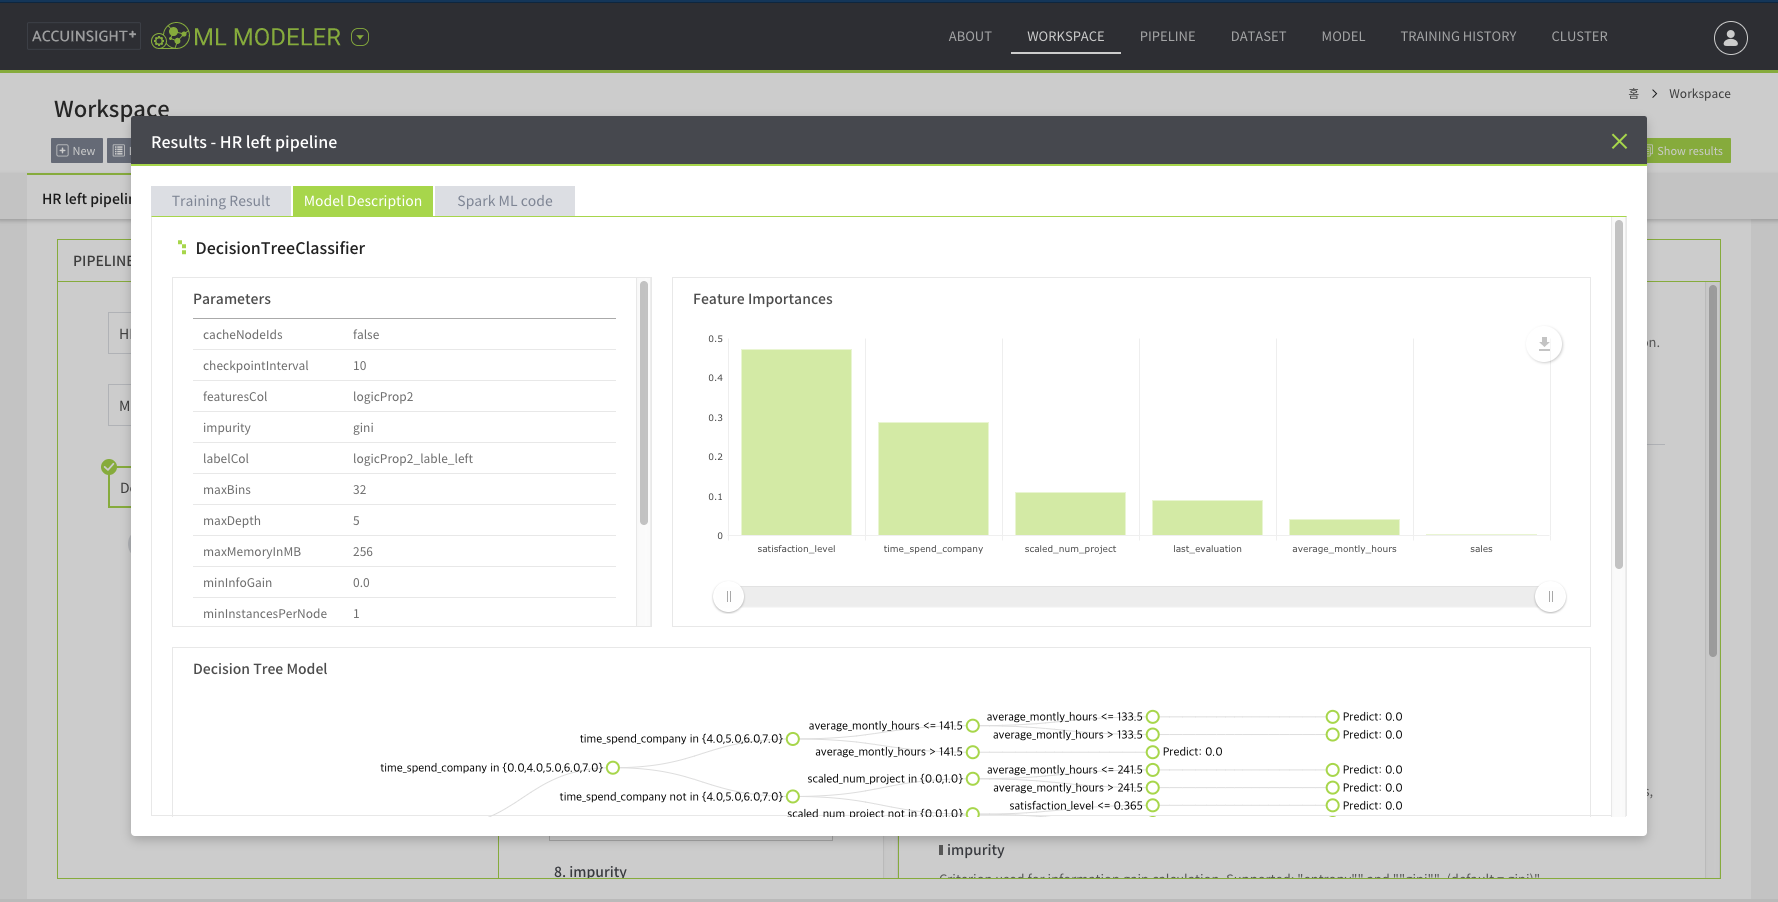Open the WORKSPACE menu
Screen dimensions: 1778x902
1066,36
